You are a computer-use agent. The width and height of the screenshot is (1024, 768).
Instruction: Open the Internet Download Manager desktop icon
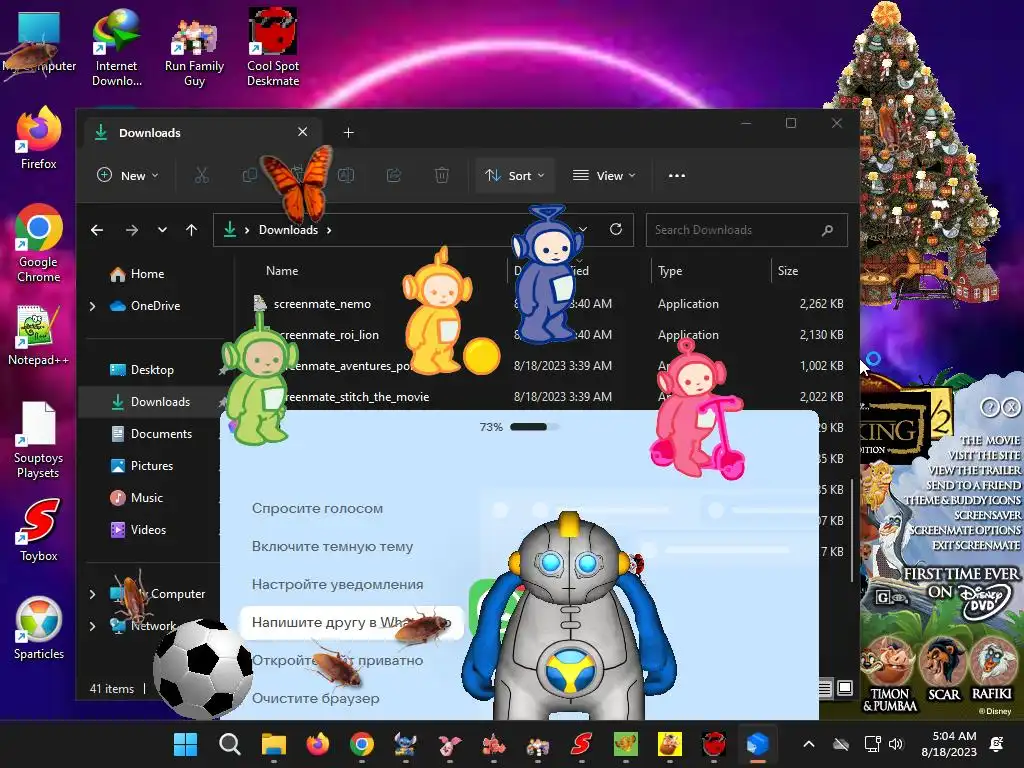[x=116, y=47]
